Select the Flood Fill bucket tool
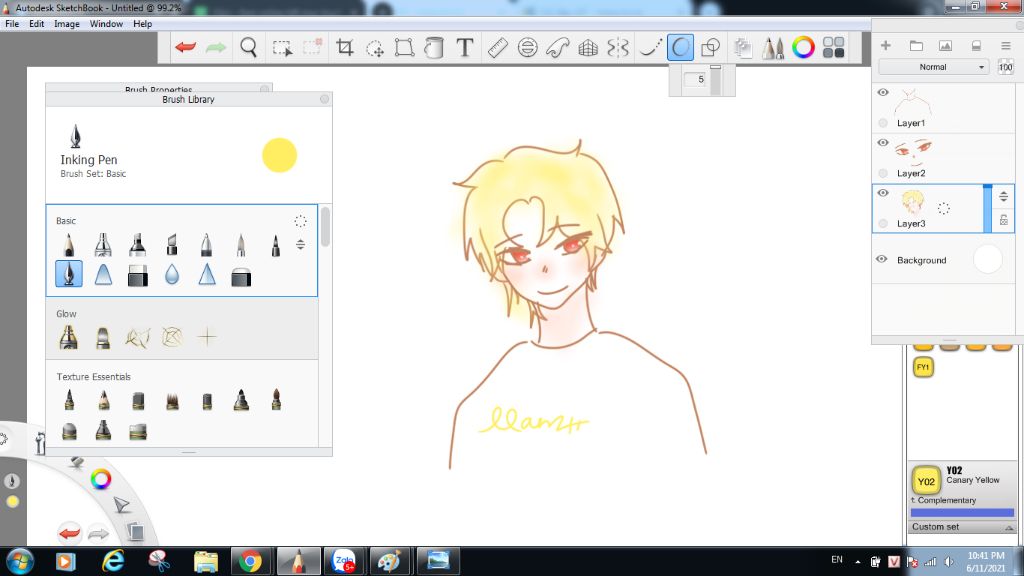This screenshot has width=1024, height=576. [434, 47]
